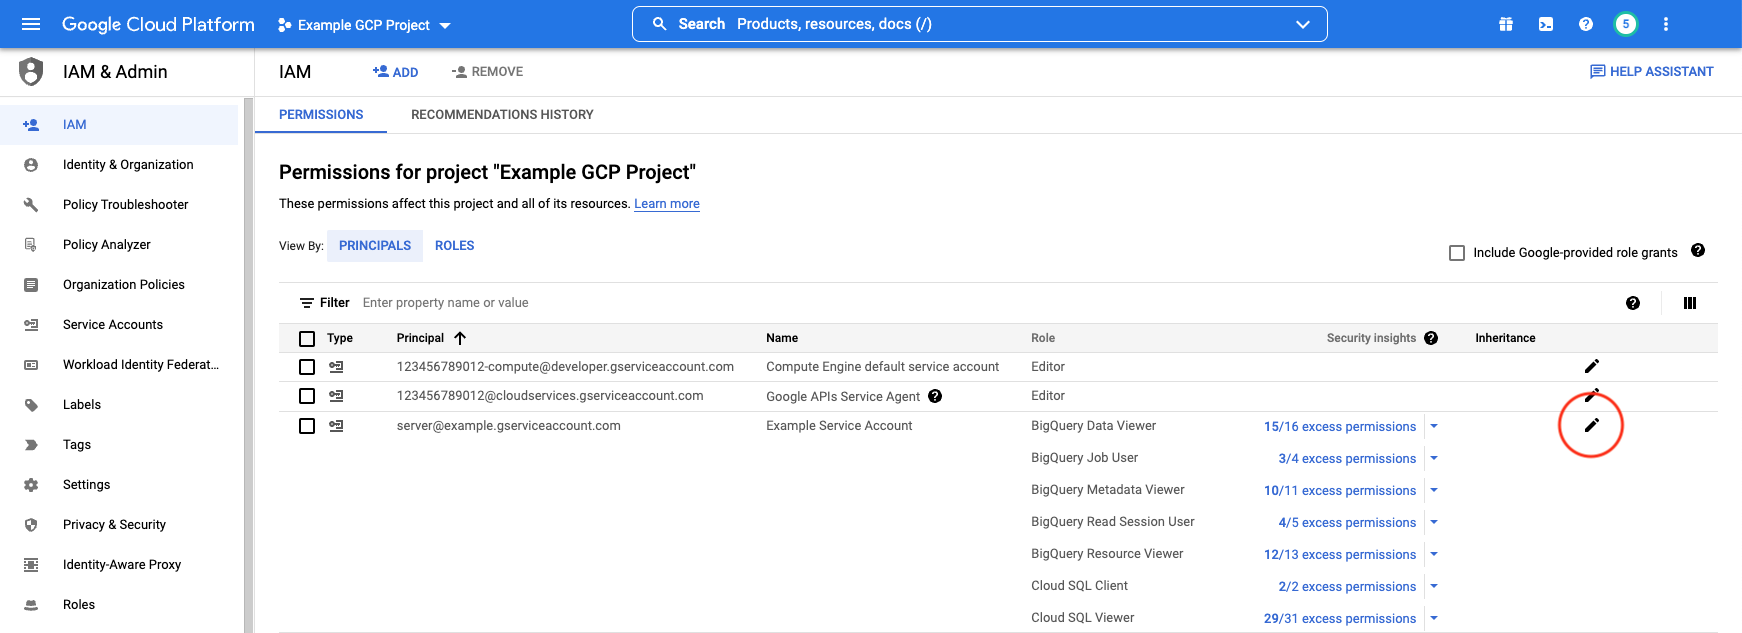Viewport: 1742px width, 633px height.
Task: Open IAM in the sidebar
Action: coord(119,125)
